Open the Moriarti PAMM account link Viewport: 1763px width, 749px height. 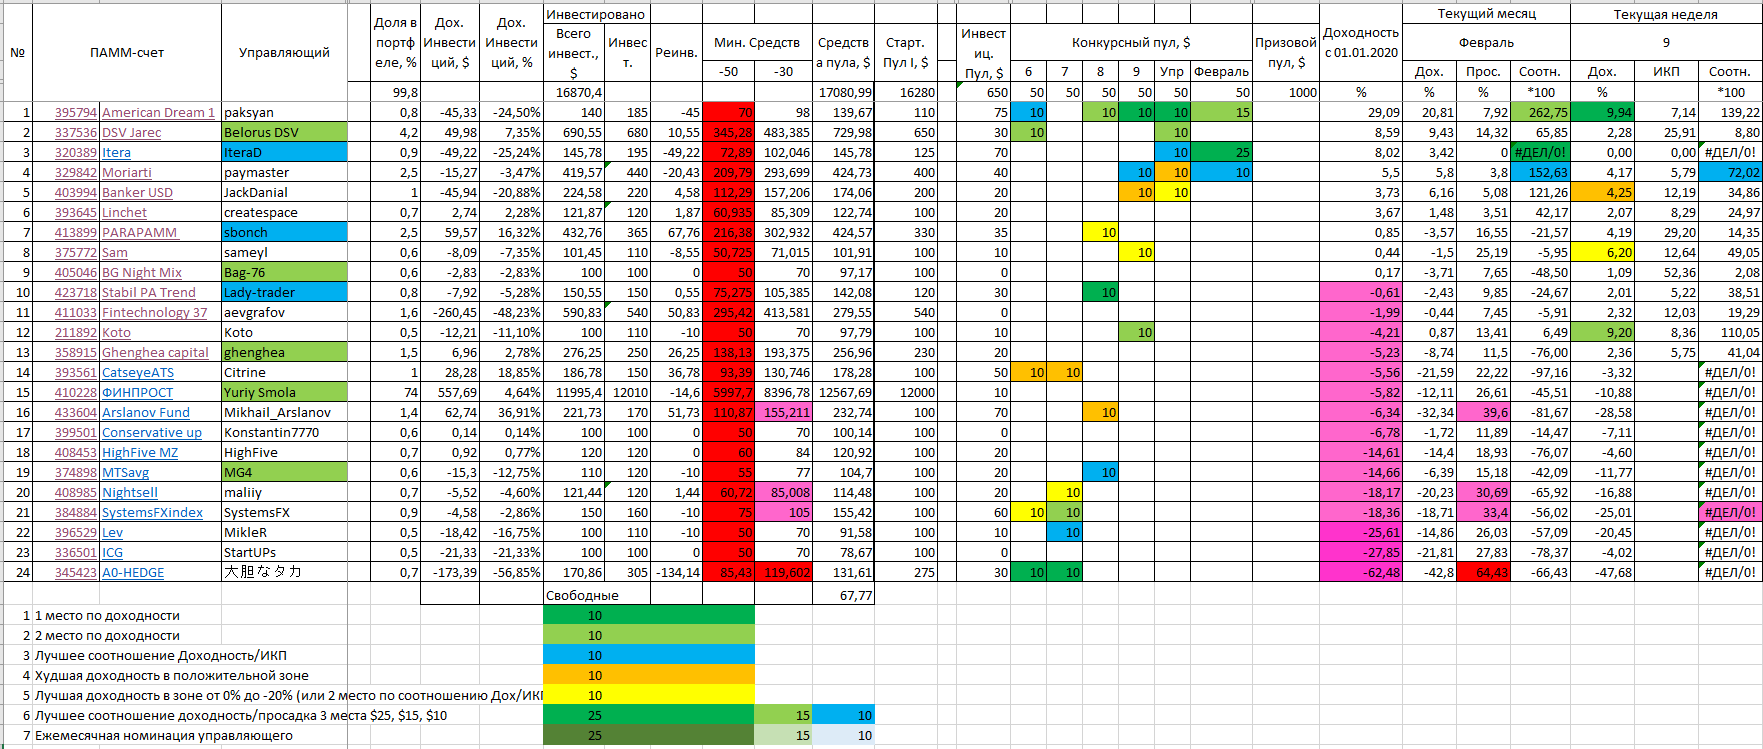(127, 173)
